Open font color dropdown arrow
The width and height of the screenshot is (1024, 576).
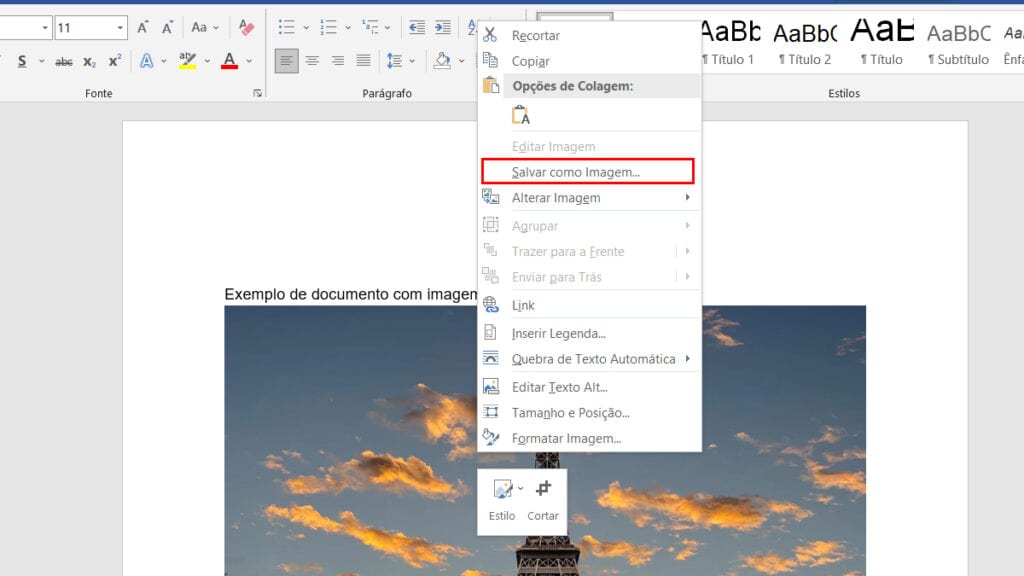pos(249,61)
